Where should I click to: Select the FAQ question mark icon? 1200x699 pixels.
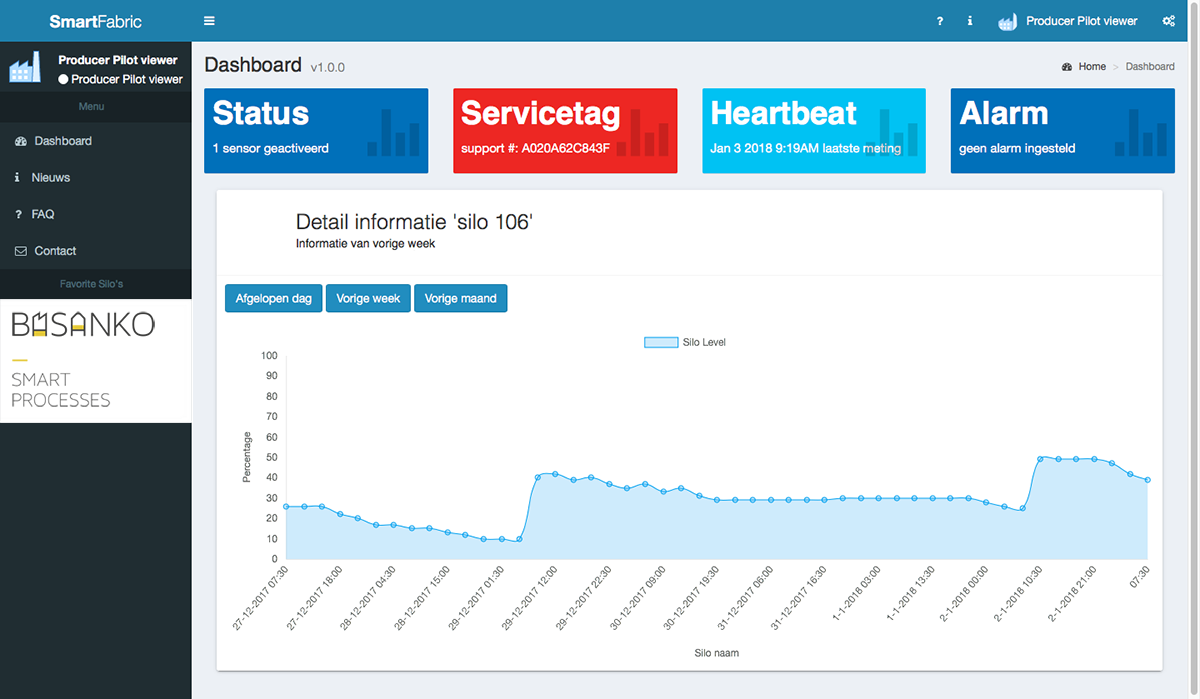[19, 214]
